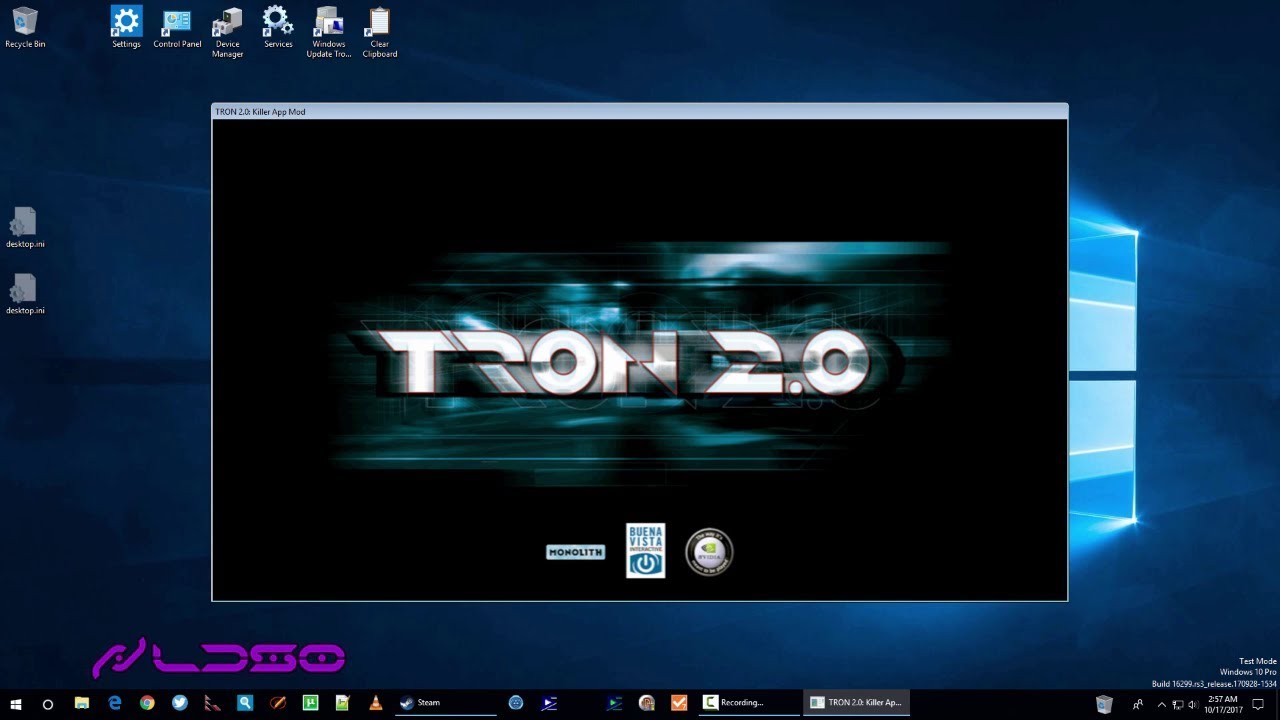
Task: Open the Windows Start menu
Action: click(16, 703)
